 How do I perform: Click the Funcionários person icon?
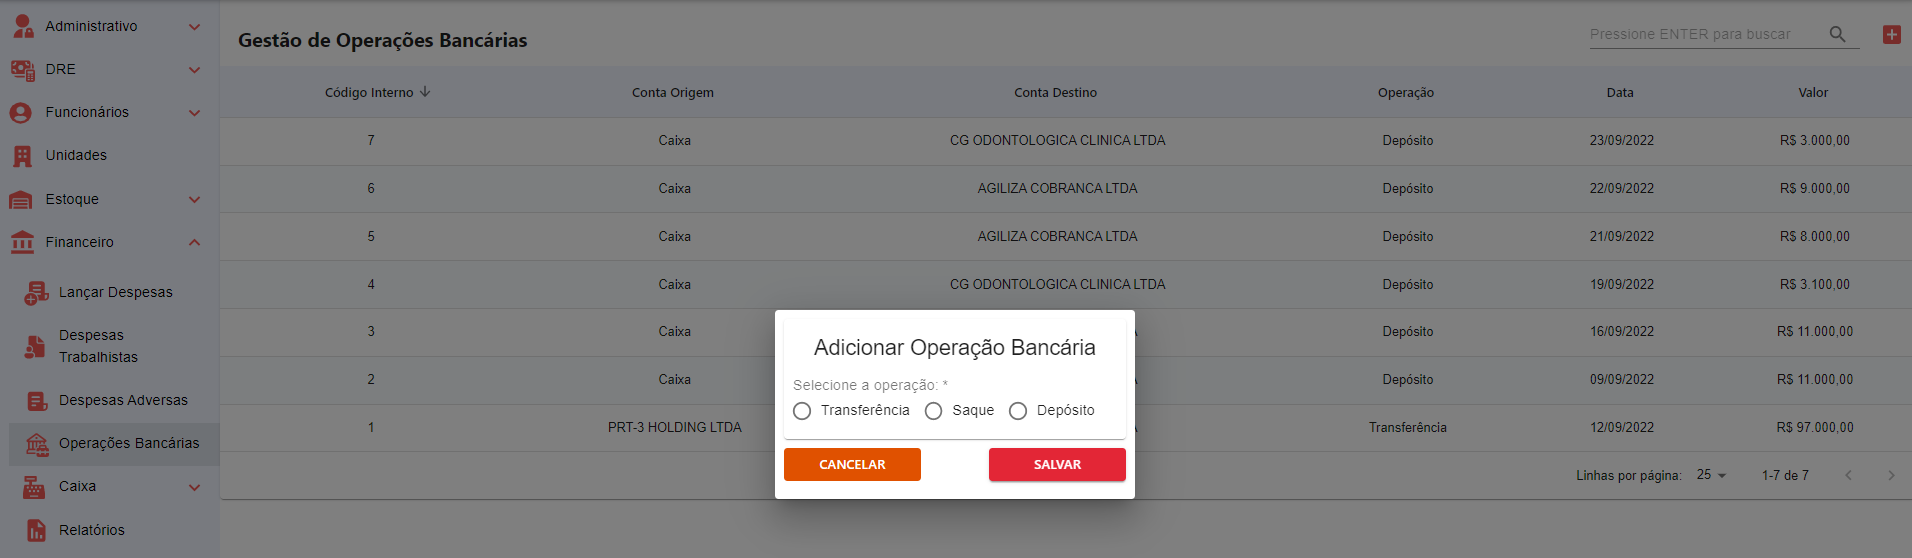tap(21, 113)
